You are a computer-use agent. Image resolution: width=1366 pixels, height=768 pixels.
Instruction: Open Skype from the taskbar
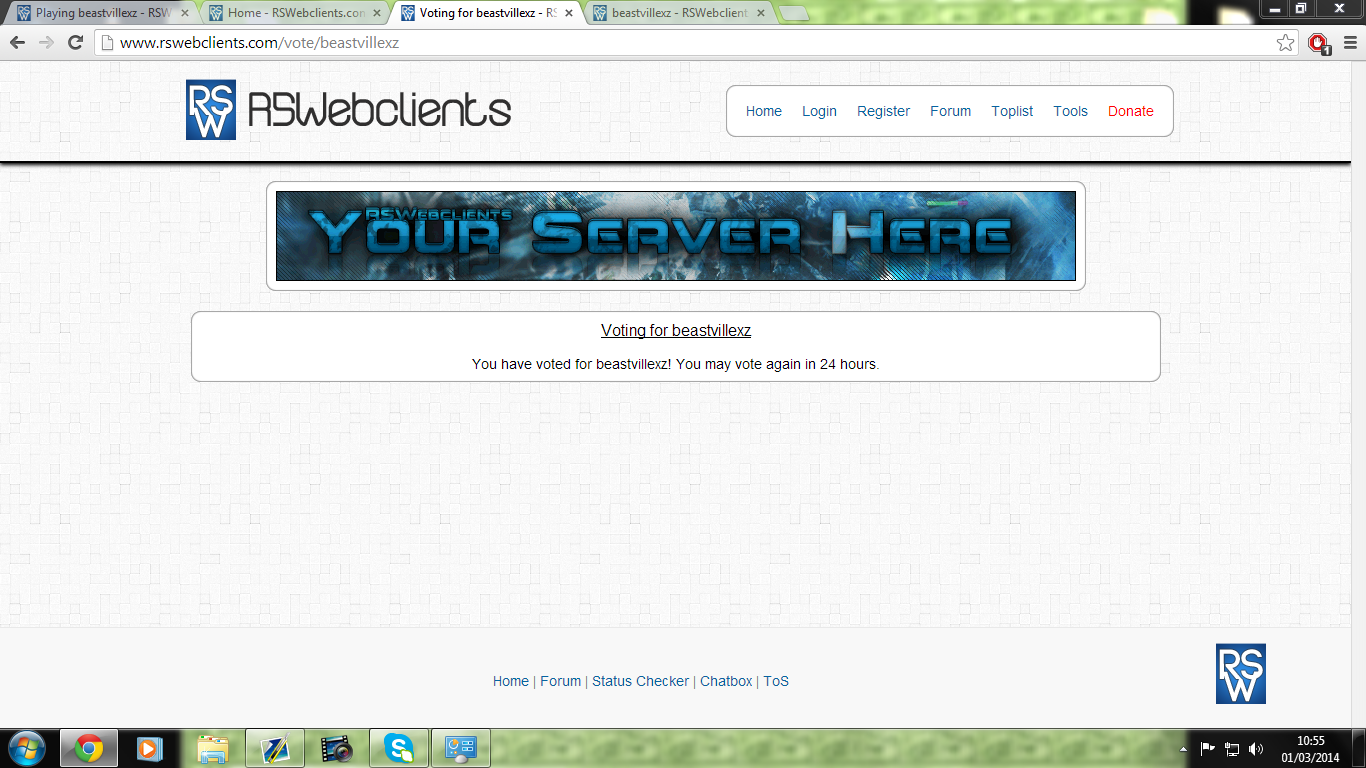pyautogui.click(x=399, y=748)
